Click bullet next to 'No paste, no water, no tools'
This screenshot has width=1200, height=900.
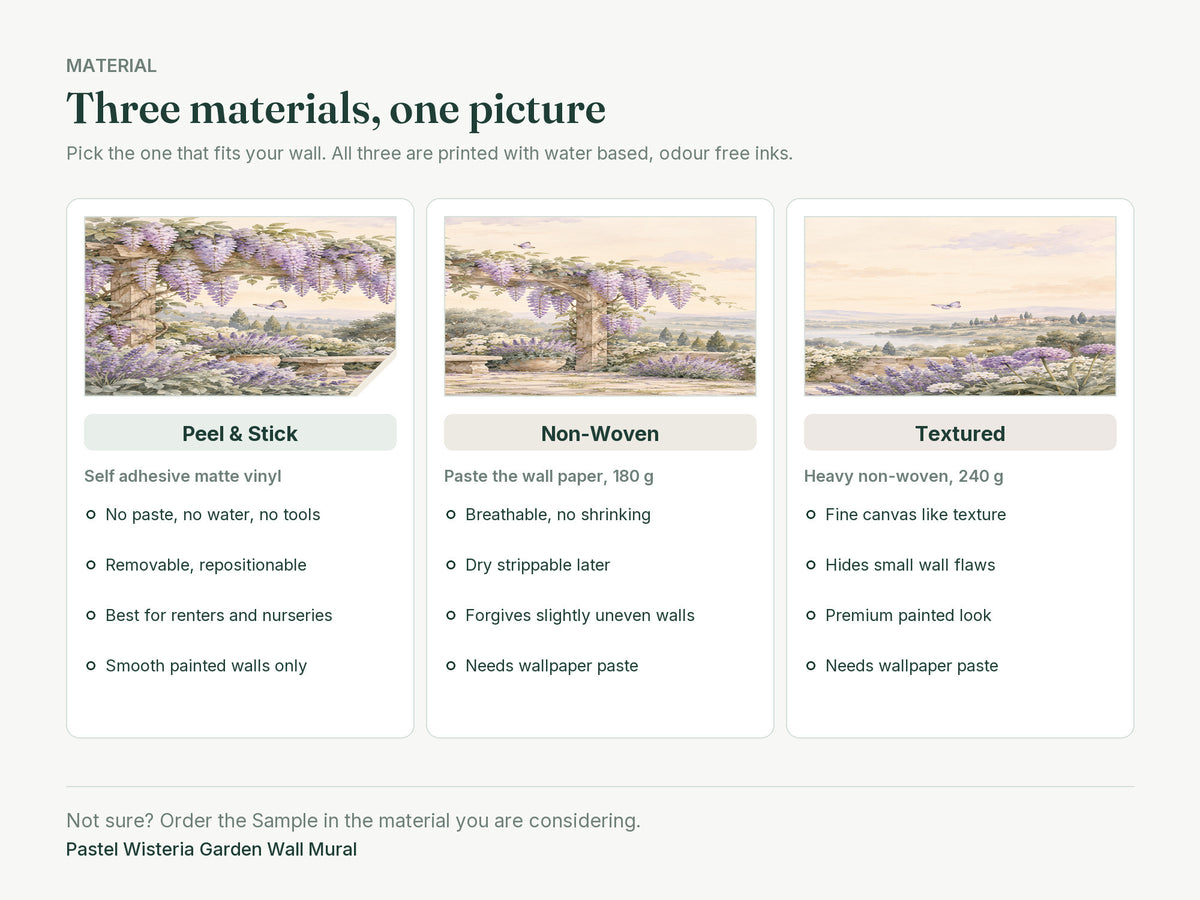[x=91, y=514]
